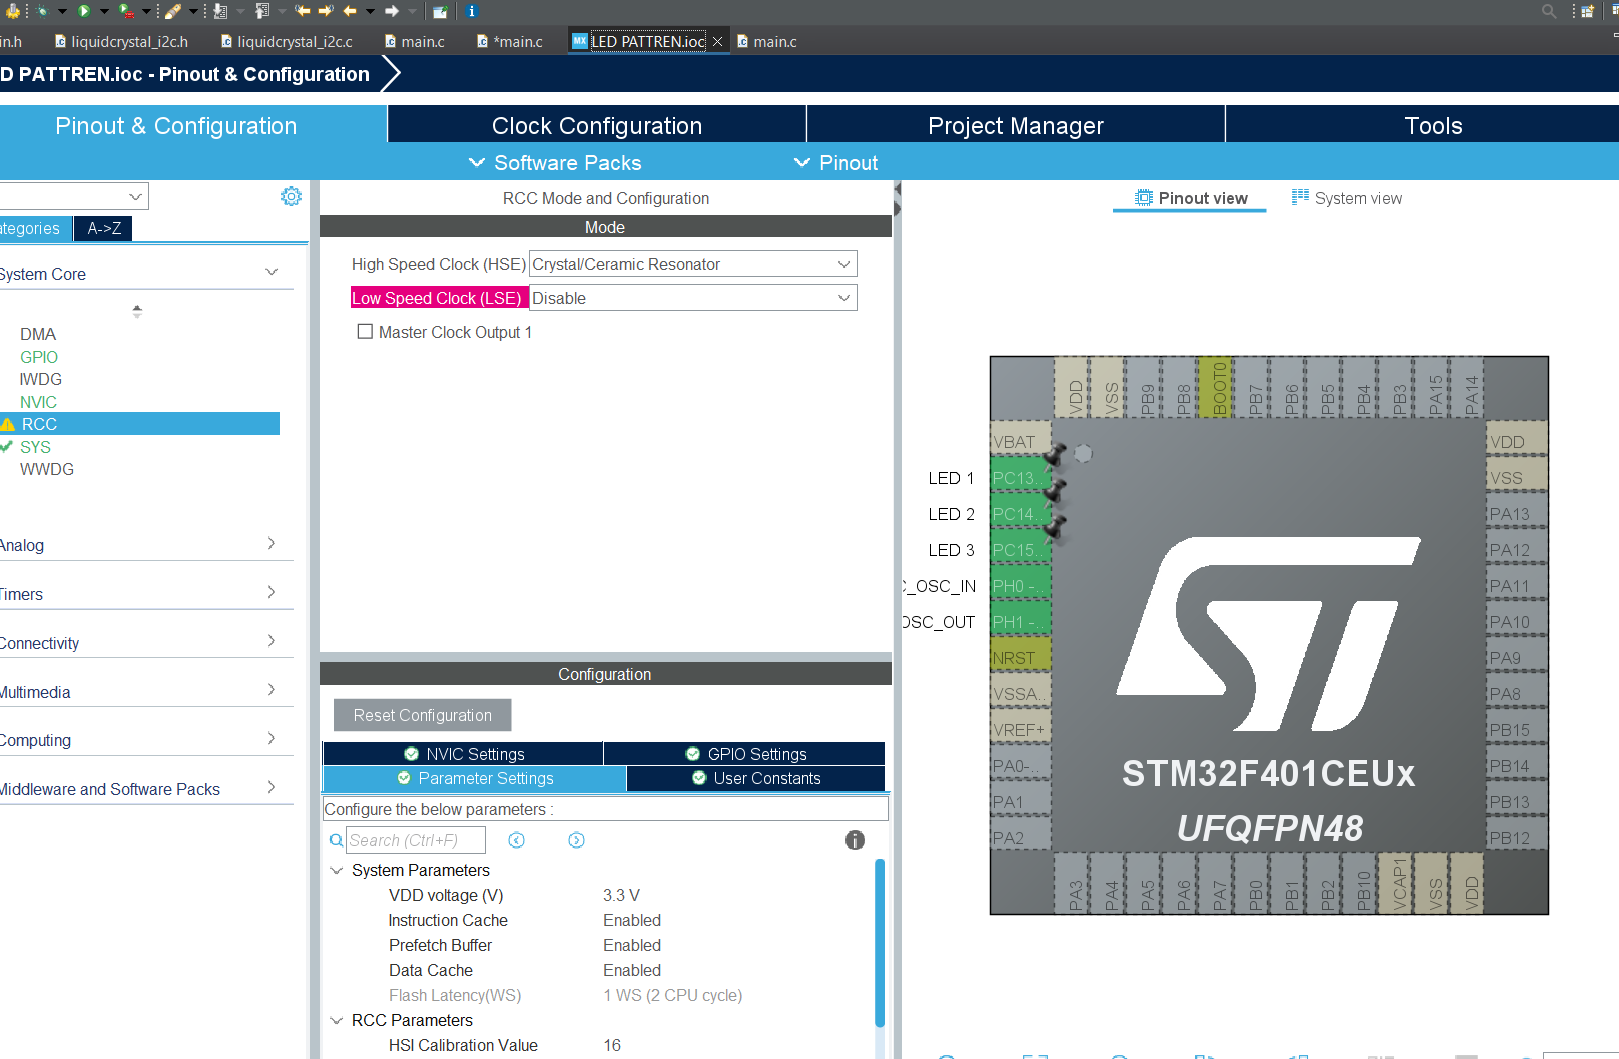
Task: Close the LED PATTREN.ioc editor tab
Action: pos(717,42)
